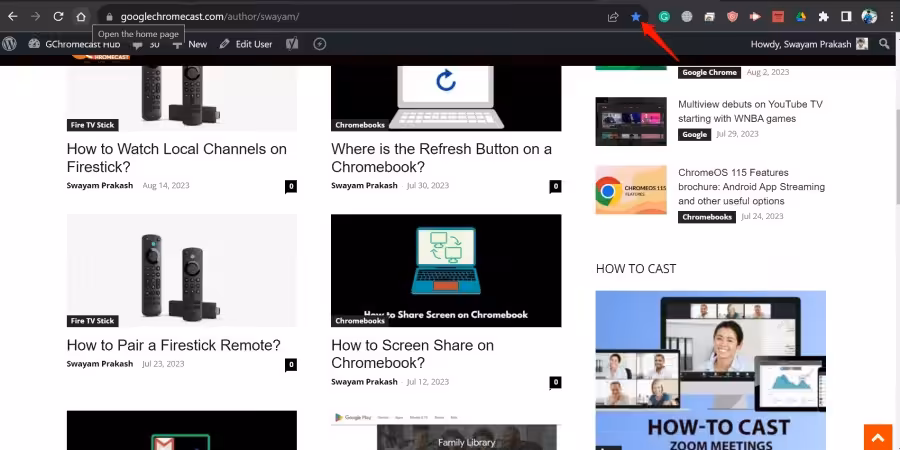Open the red square window extension icon
The width and height of the screenshot is (900, 450).
(778, 17)
